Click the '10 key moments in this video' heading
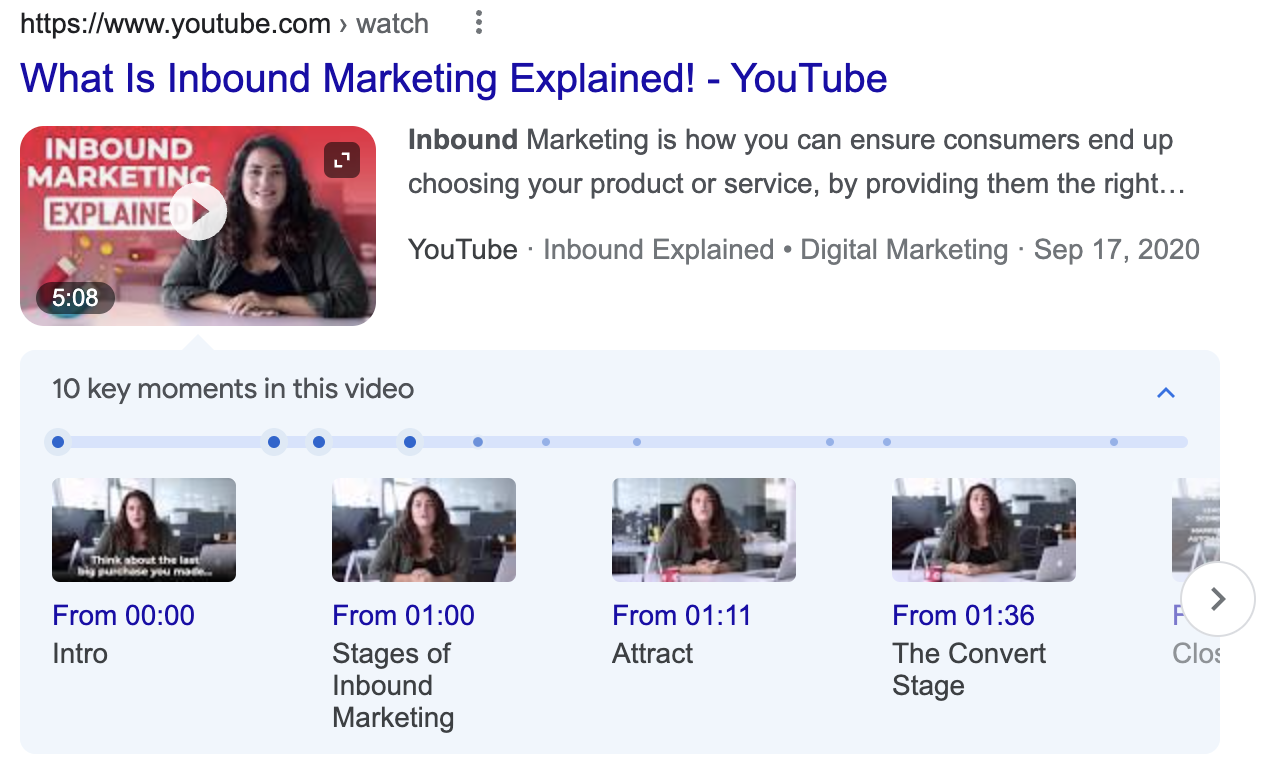 [233, 389]
